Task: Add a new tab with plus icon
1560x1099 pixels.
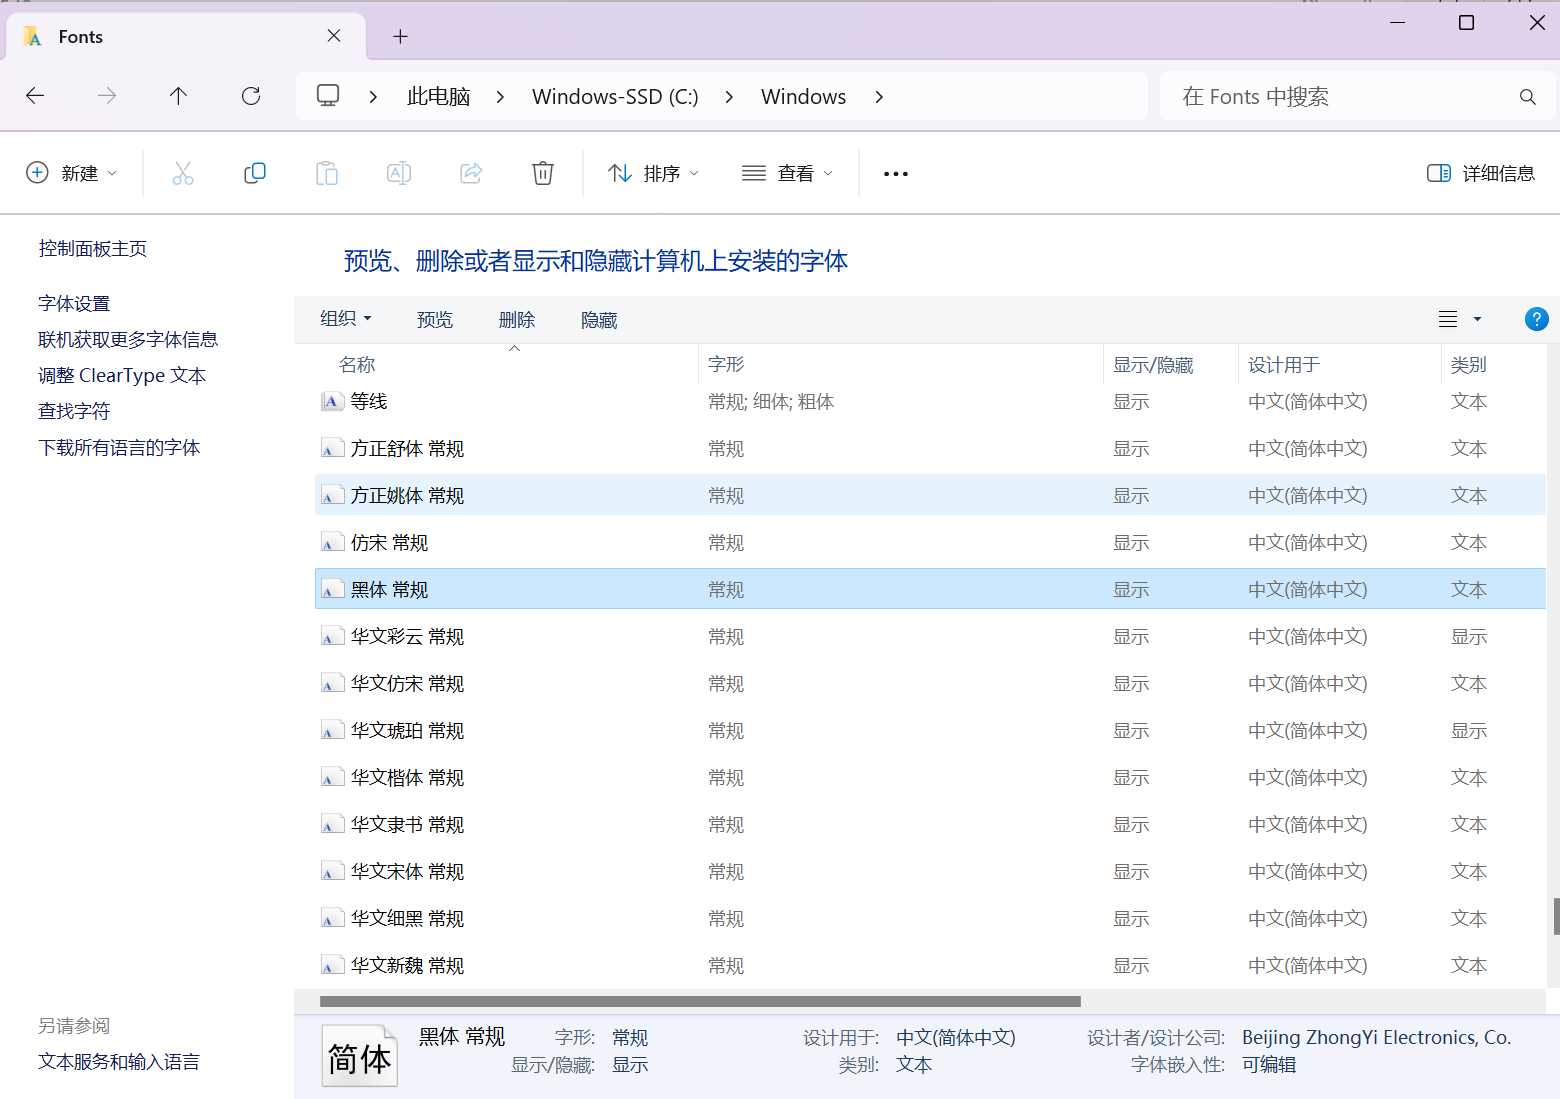Action: tap(400, 37)
